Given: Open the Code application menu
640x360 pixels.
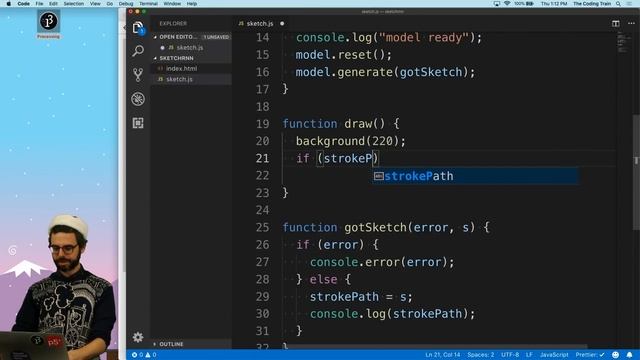Looking at the screenshot, I should tap(23, 4).
